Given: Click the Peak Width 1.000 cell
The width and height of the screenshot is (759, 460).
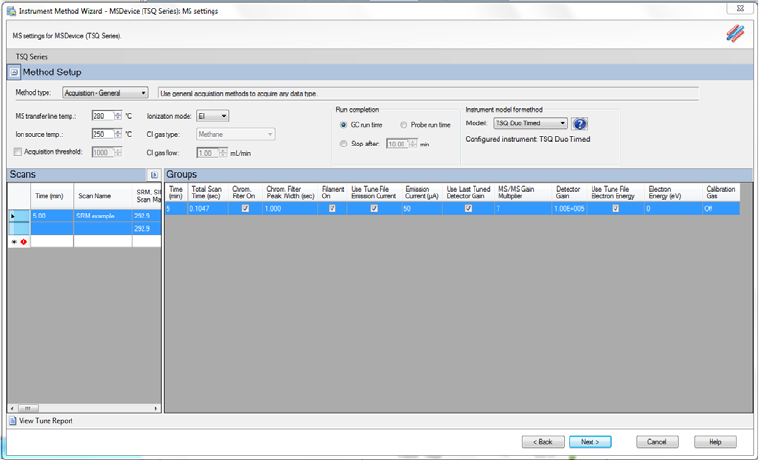Looking at the screenshot, I should pos(289,209).
